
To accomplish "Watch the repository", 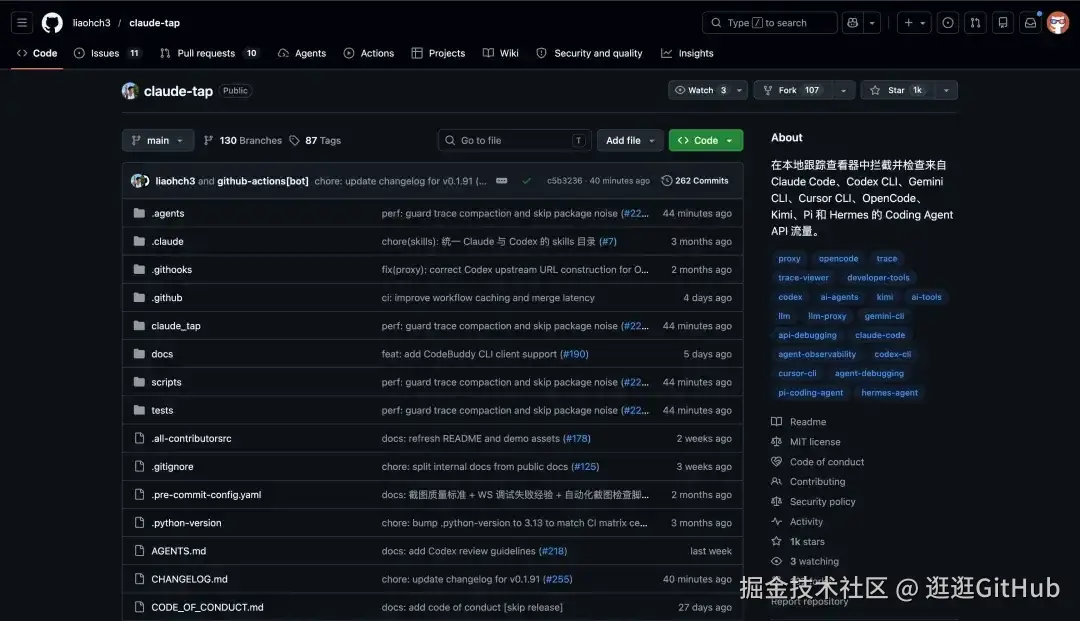I will (700, 90).
